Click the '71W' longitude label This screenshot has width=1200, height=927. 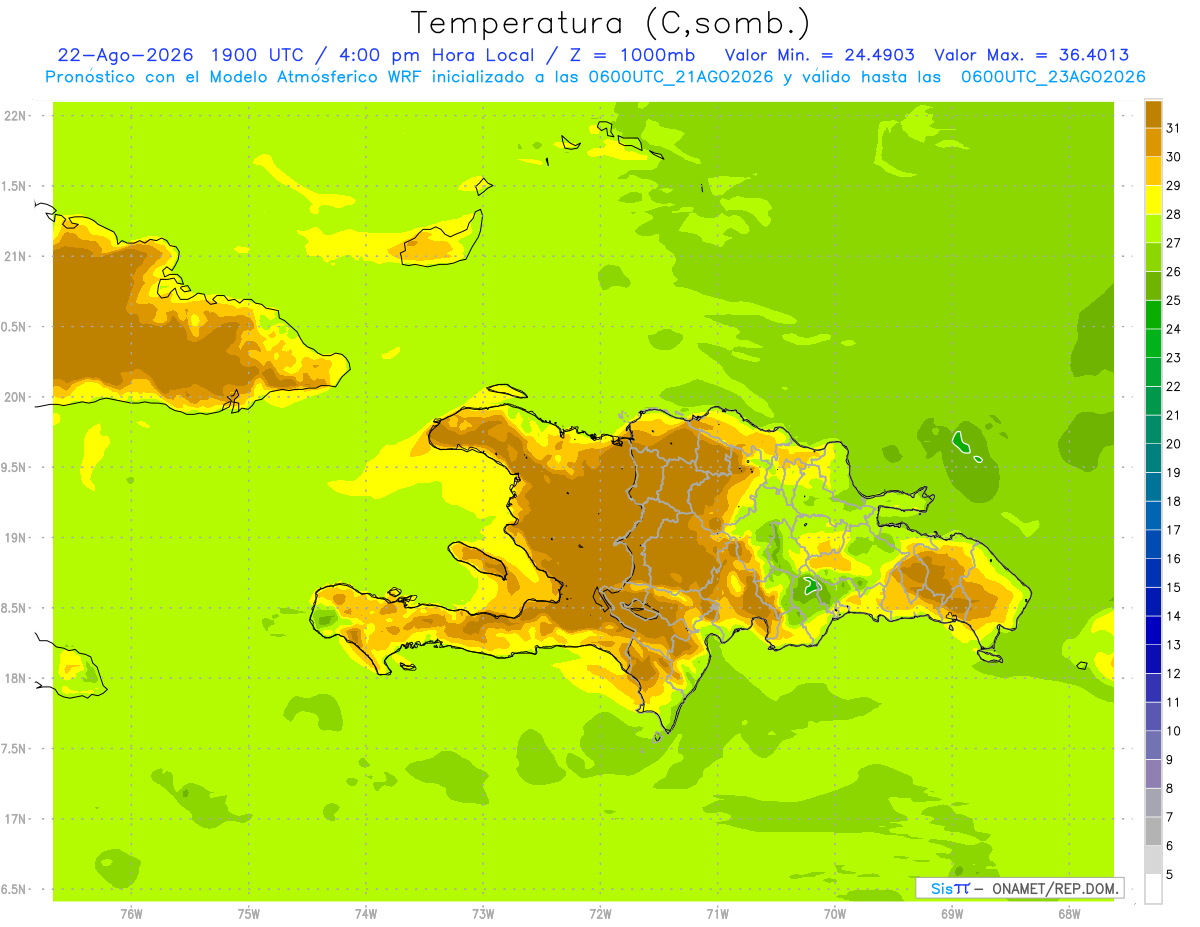tap(717, 914)
